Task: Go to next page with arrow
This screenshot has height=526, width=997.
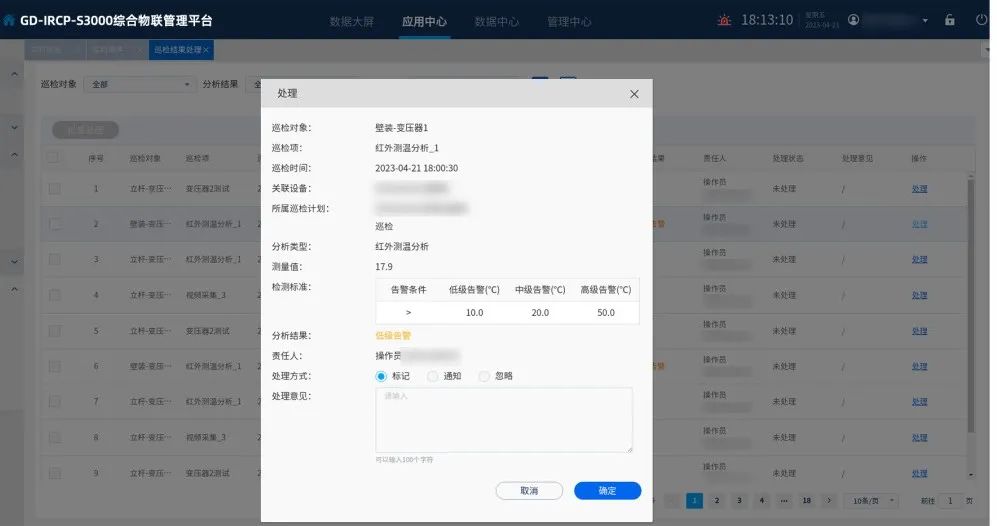Action: (x=829, y=500)
